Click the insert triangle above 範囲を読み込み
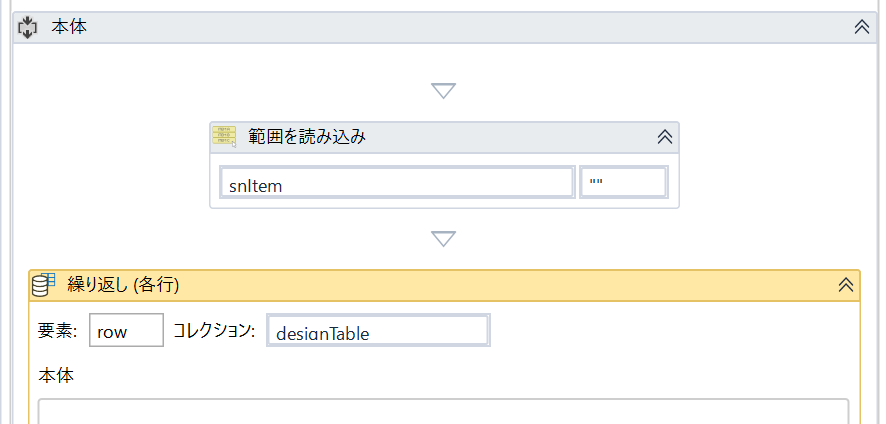Viewport: 886px width, 424px height. [443, 91]
